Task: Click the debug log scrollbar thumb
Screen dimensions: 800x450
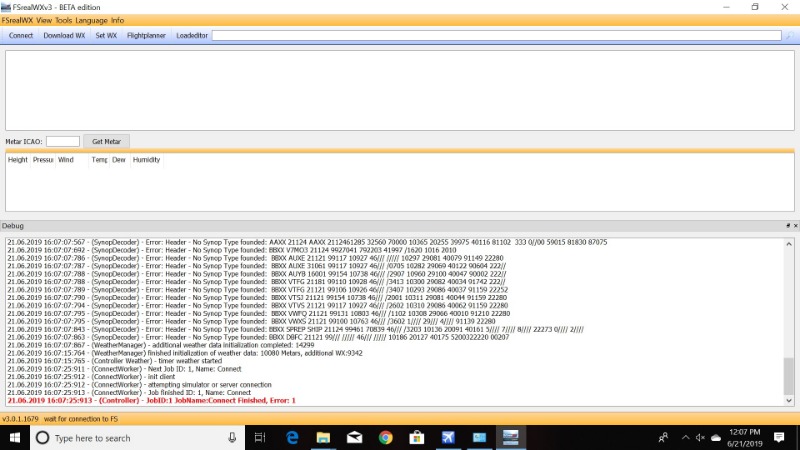Action: (x=789, y=376)
